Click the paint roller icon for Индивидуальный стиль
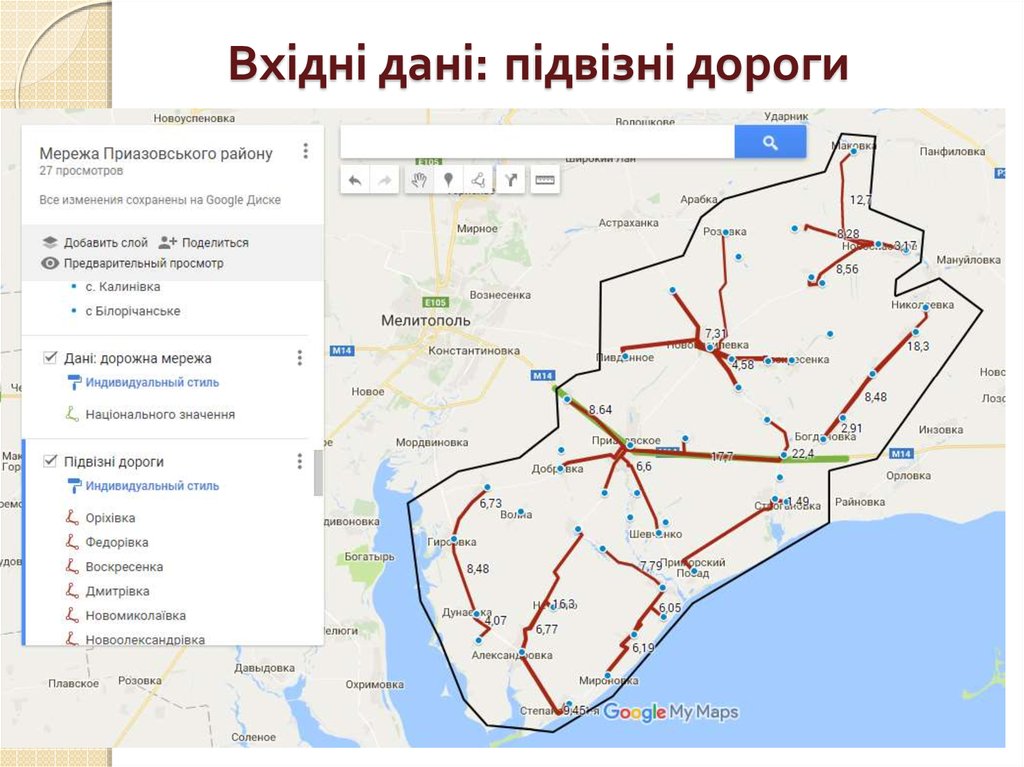Screen dimensions: 1024x767 coord(74,382)
